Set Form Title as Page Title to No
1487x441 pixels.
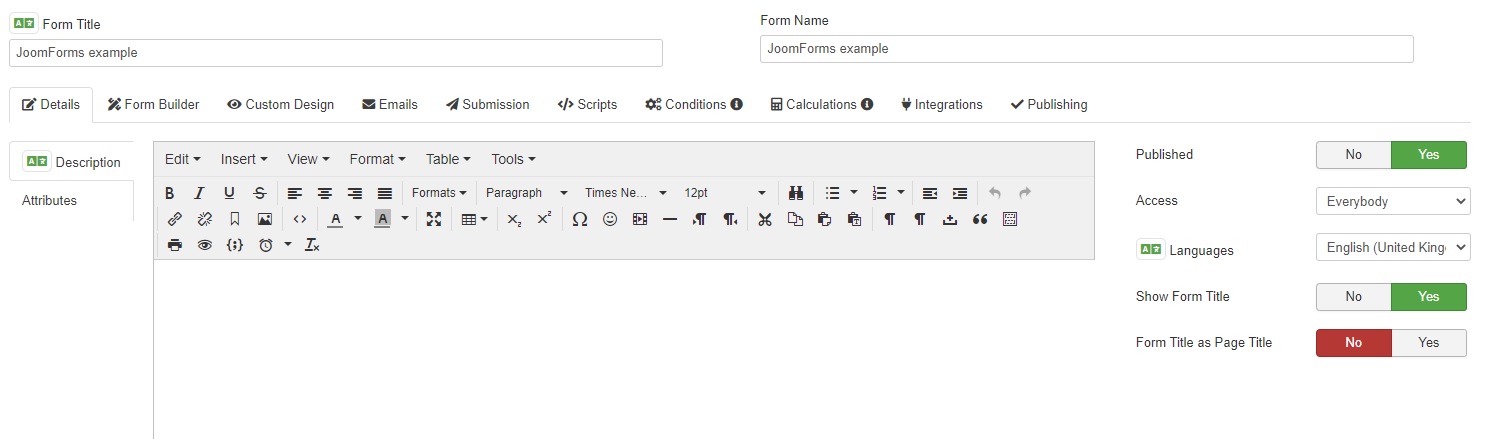point(1353,343)
